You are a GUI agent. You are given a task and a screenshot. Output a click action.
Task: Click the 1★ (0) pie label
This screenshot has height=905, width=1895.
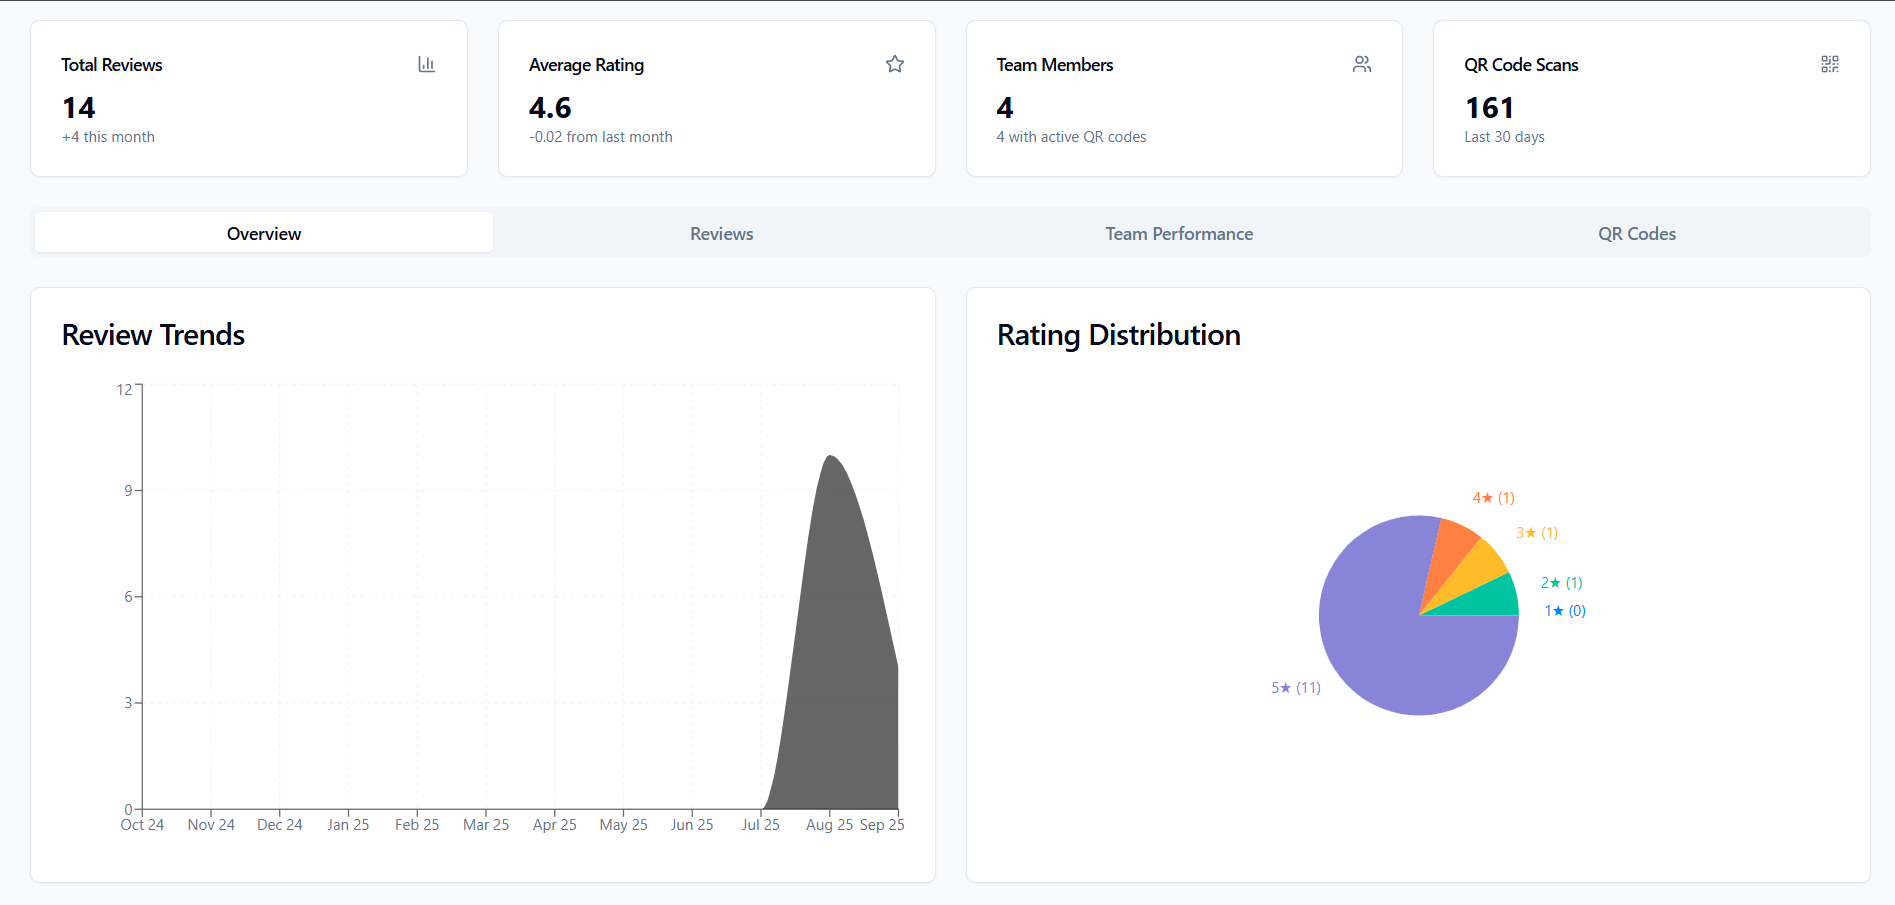click(x=1564, y=610)
